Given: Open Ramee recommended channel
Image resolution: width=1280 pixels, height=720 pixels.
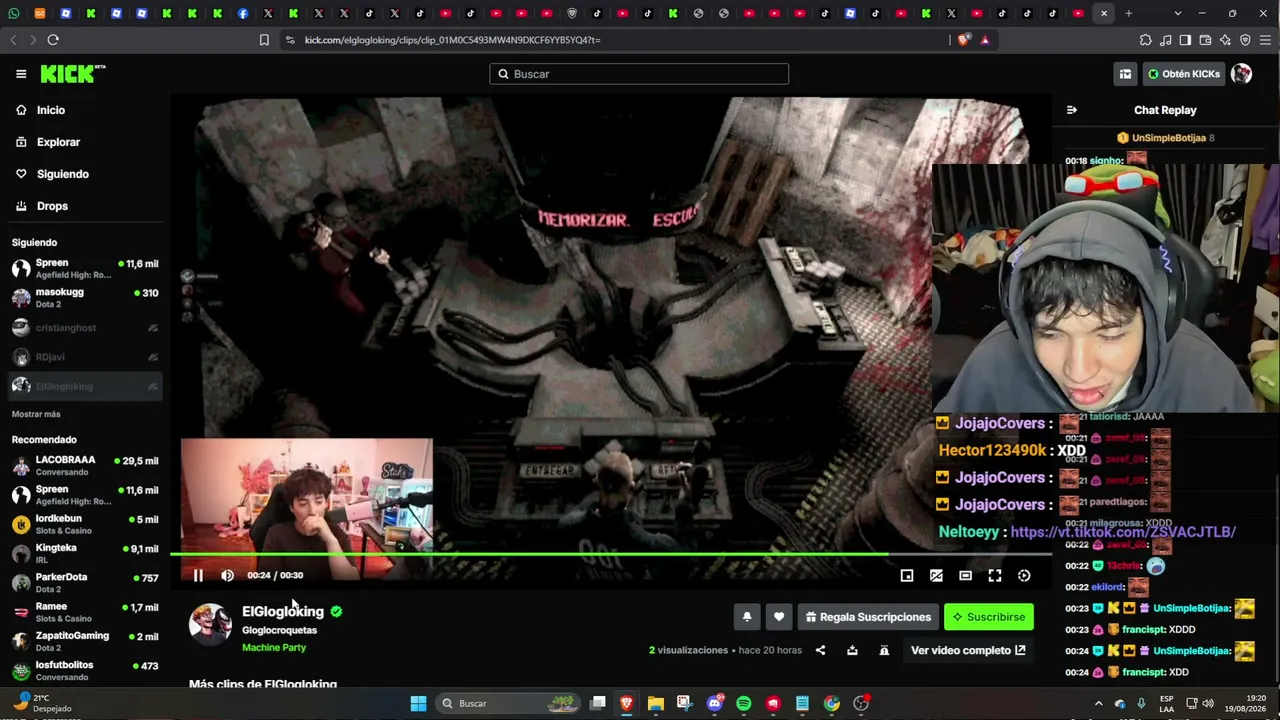Looking at the screenshot, I should 85,612.
